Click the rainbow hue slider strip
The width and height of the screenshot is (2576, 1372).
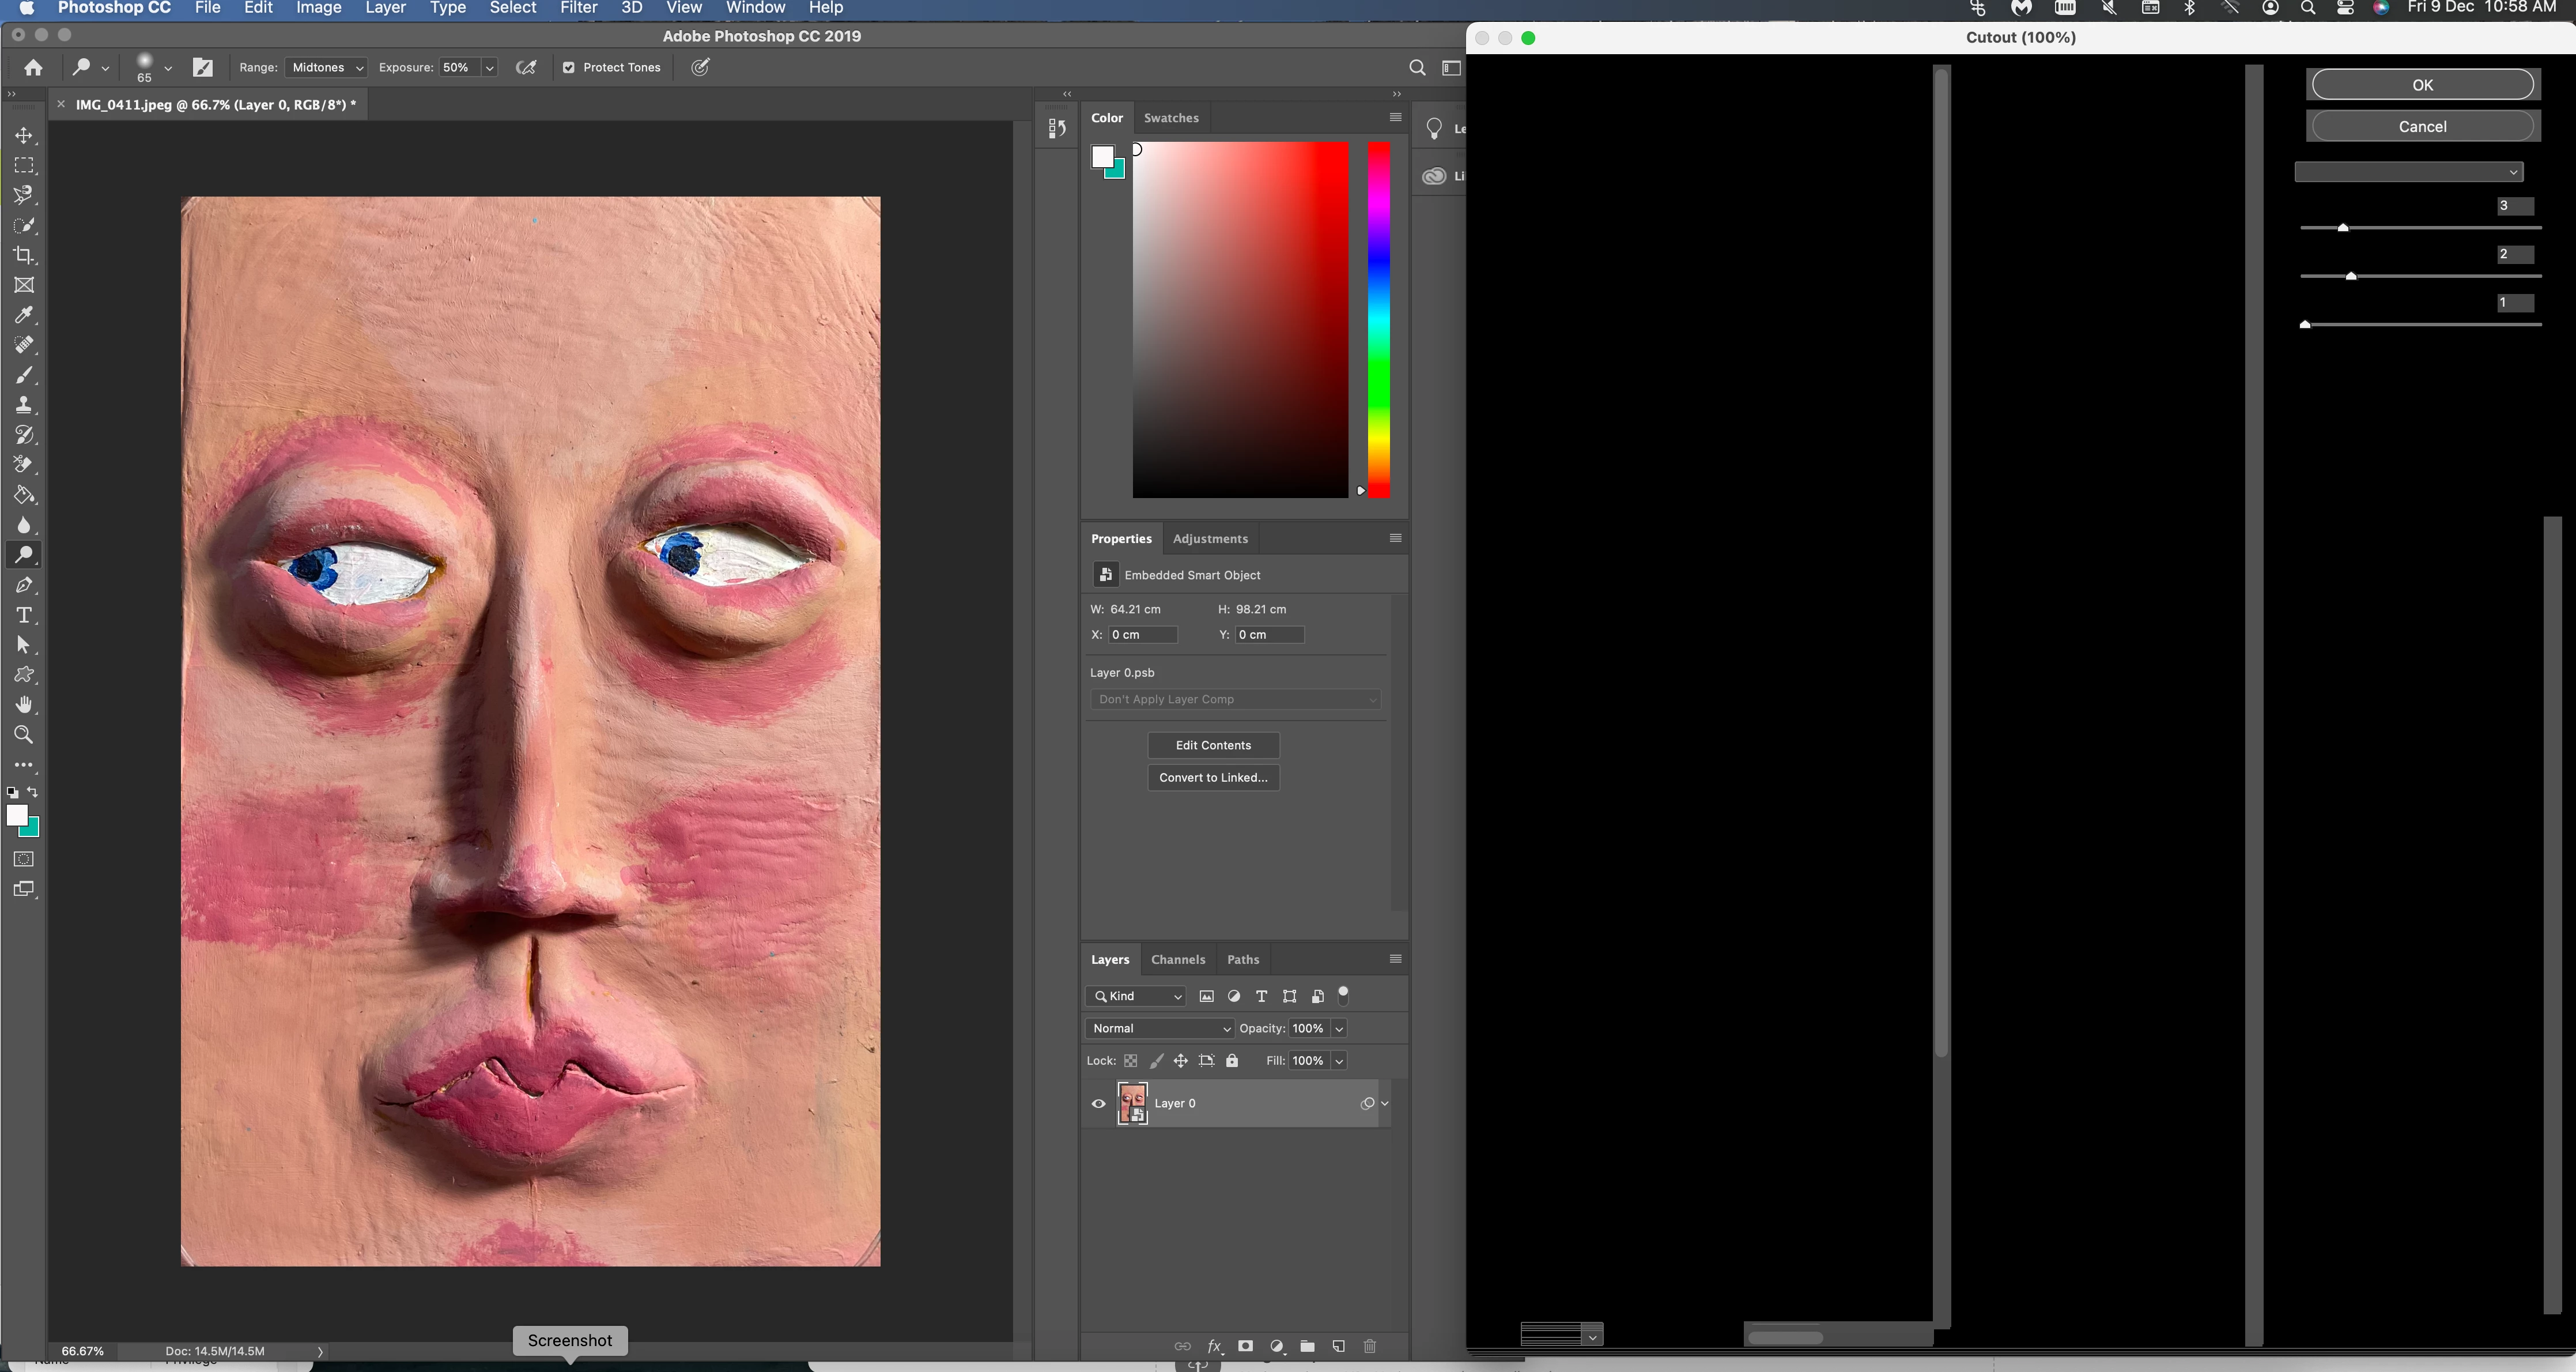click(1378, 320)
